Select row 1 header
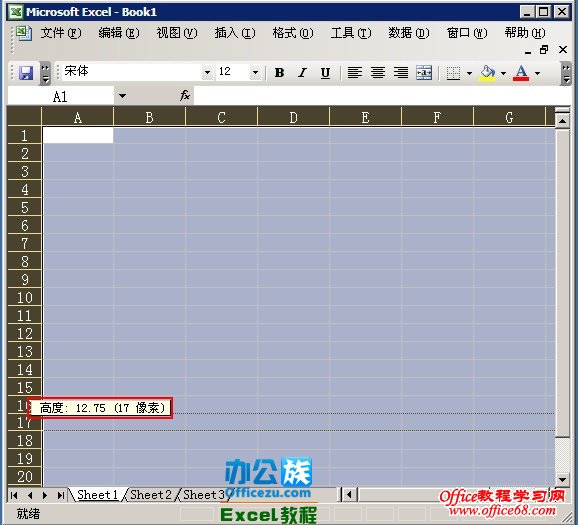Viewport: 578px width, 525px height. (24, 136)
